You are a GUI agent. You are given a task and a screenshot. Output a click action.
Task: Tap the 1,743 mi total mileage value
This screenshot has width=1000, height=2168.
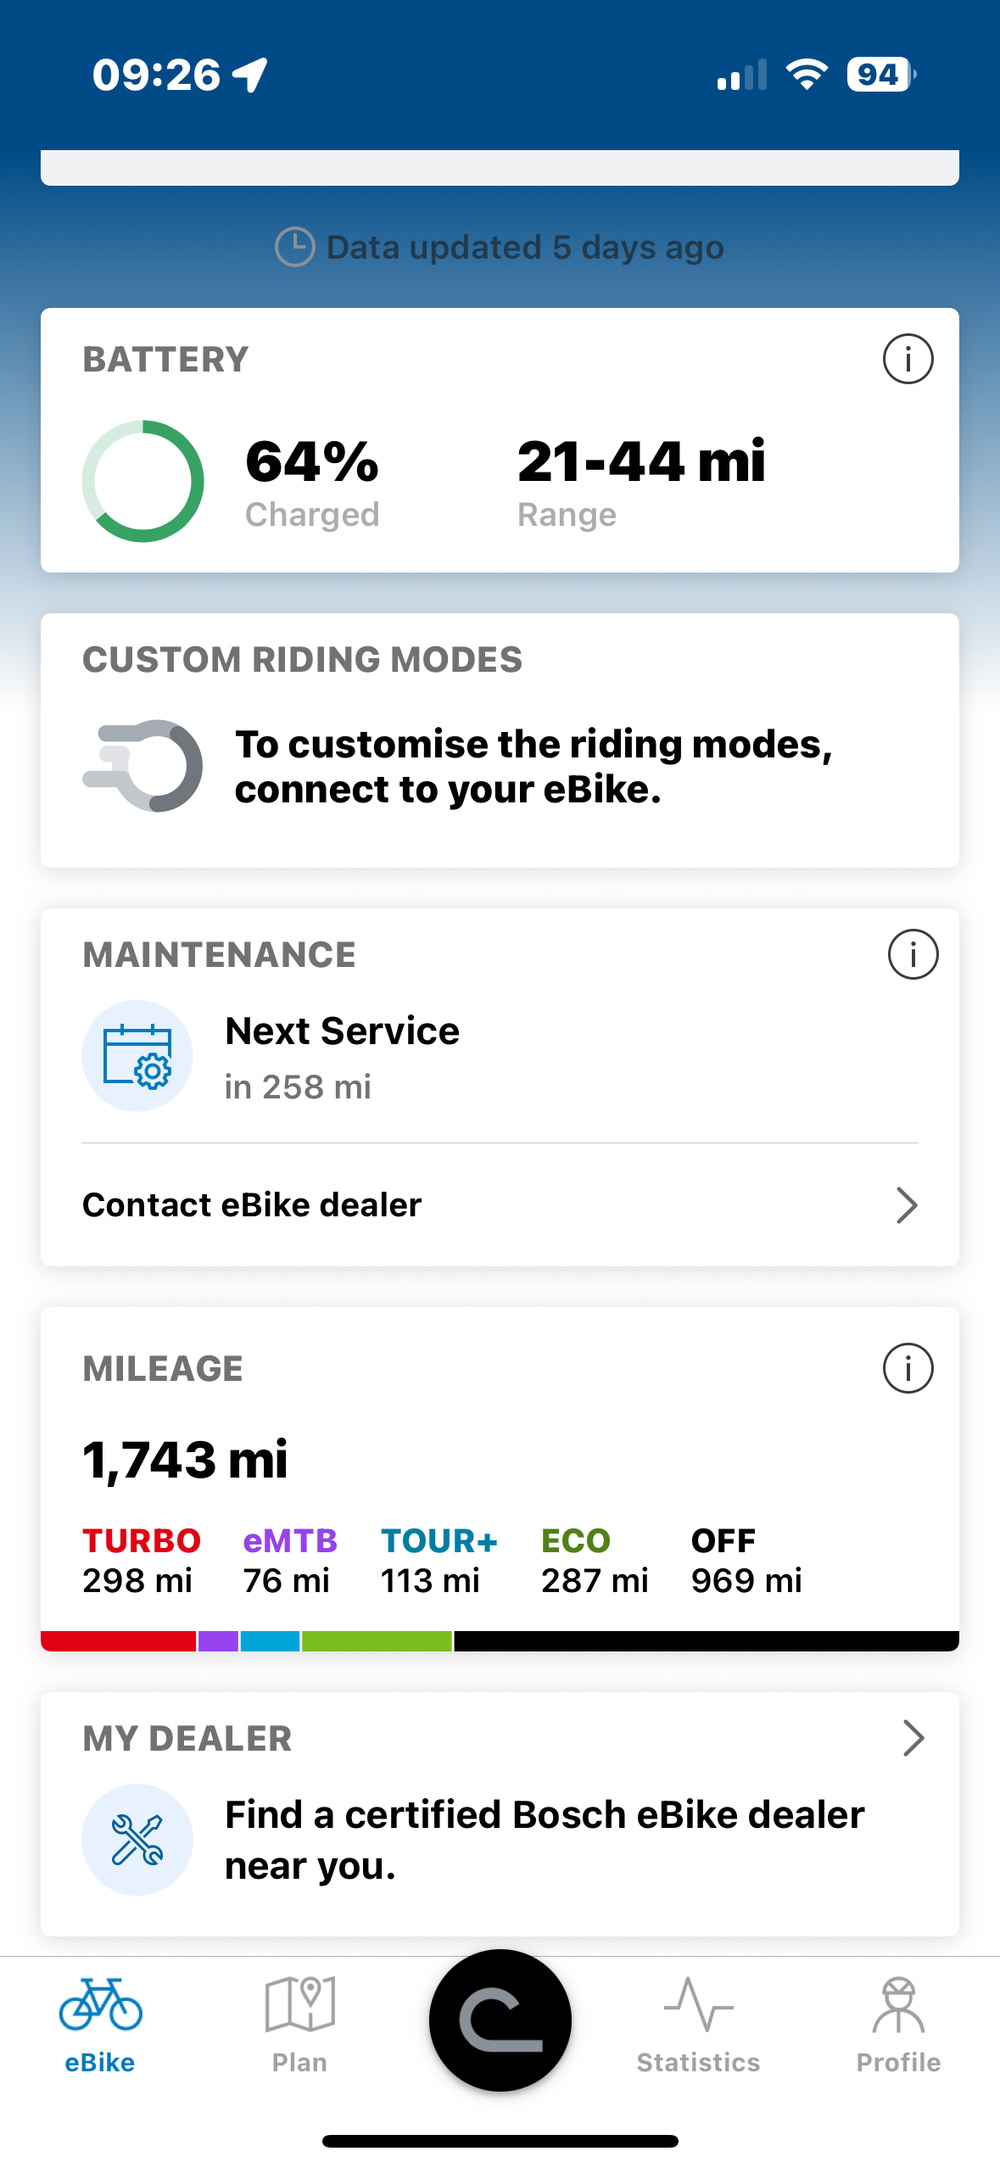(186, 1460)
